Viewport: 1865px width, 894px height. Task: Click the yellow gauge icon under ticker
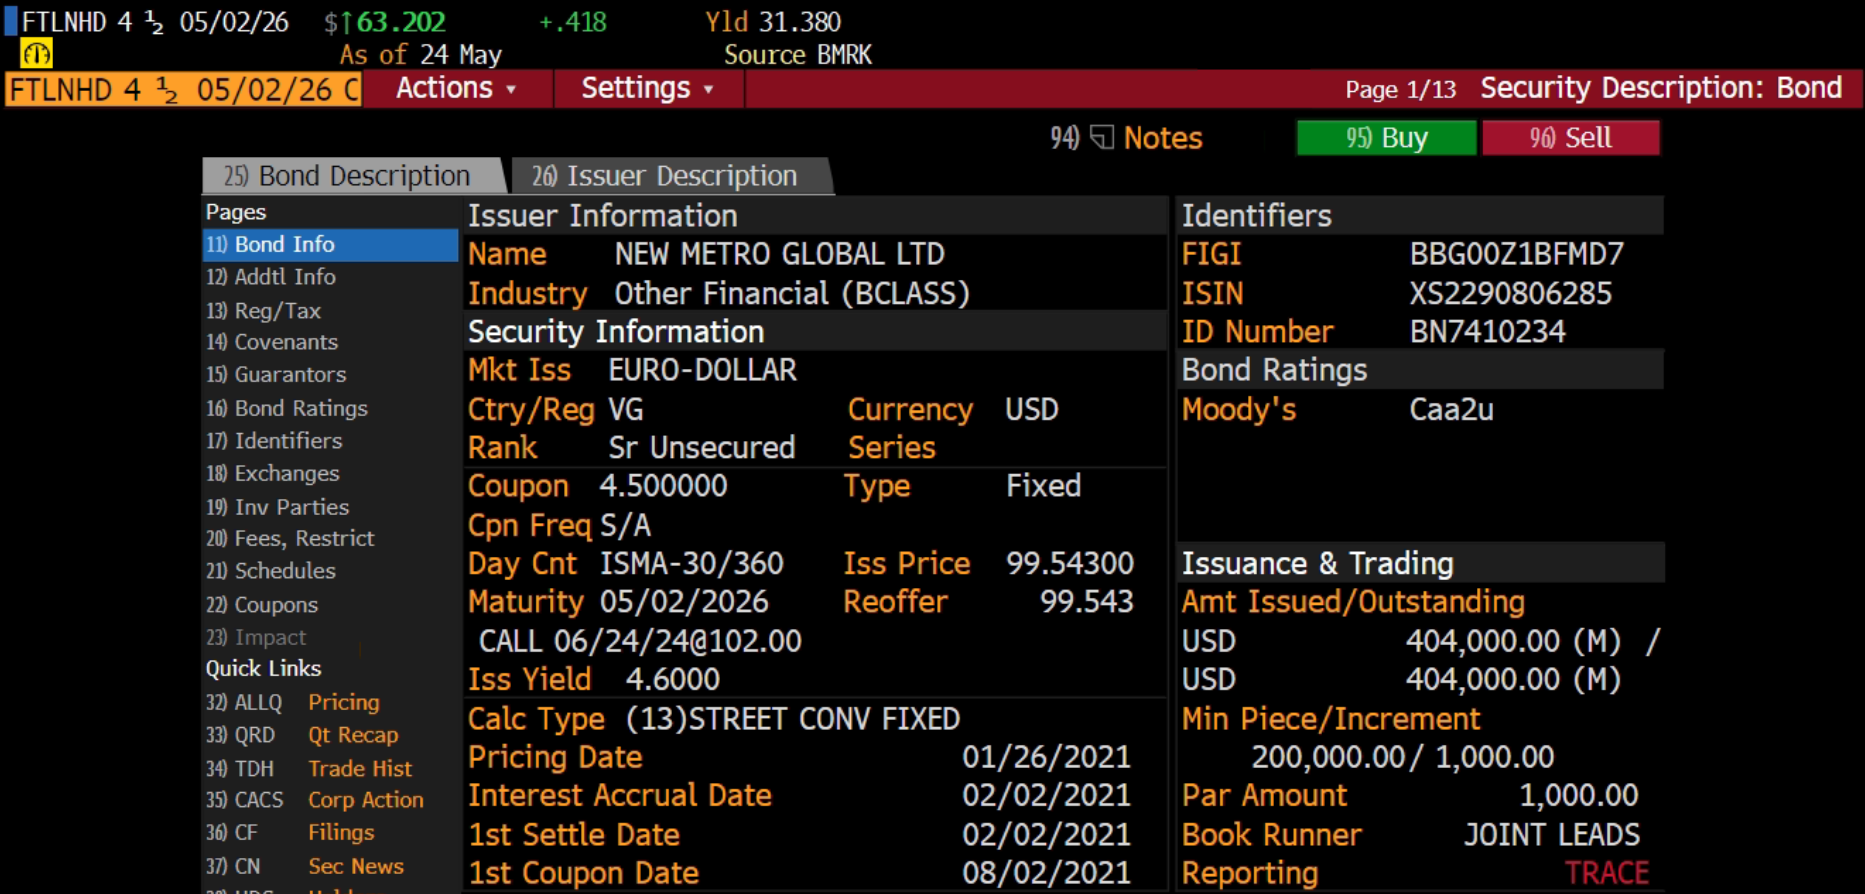tap(37, 53)
